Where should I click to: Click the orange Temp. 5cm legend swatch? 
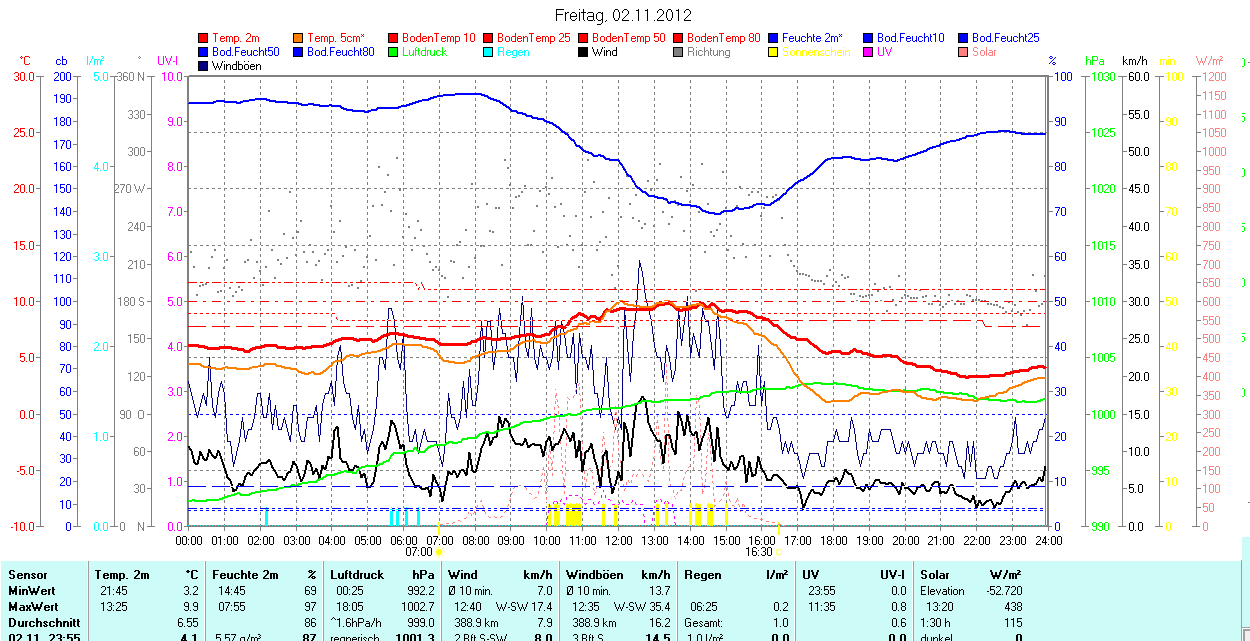298,38
